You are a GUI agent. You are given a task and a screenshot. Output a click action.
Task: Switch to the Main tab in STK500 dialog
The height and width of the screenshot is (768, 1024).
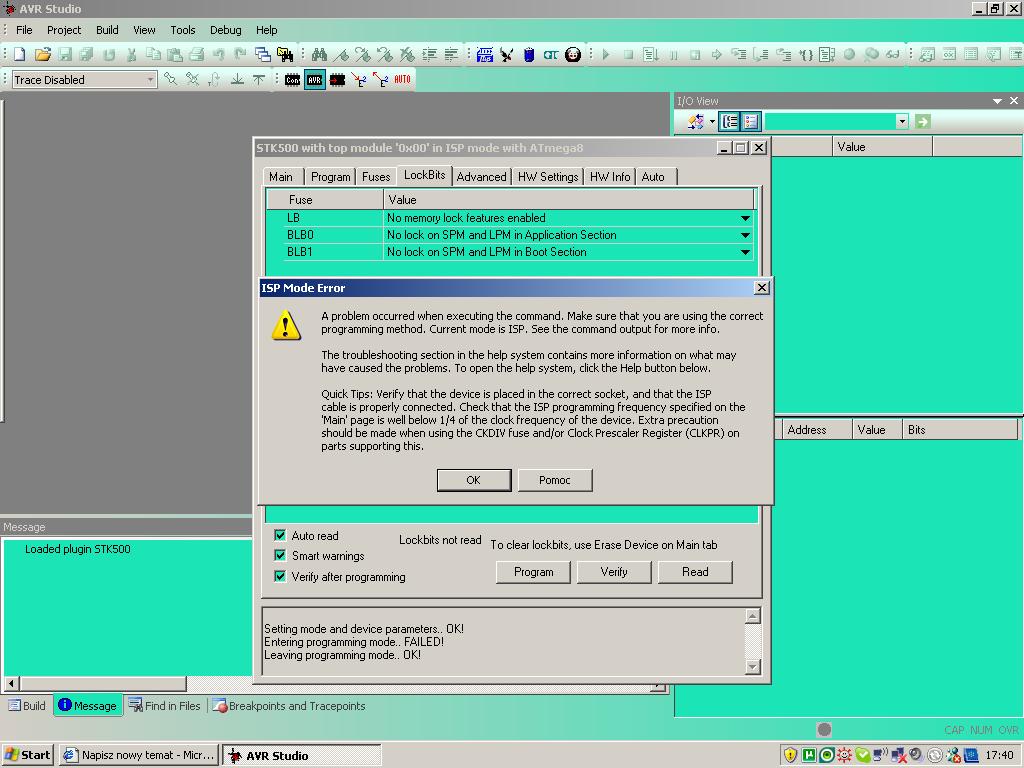281,177
